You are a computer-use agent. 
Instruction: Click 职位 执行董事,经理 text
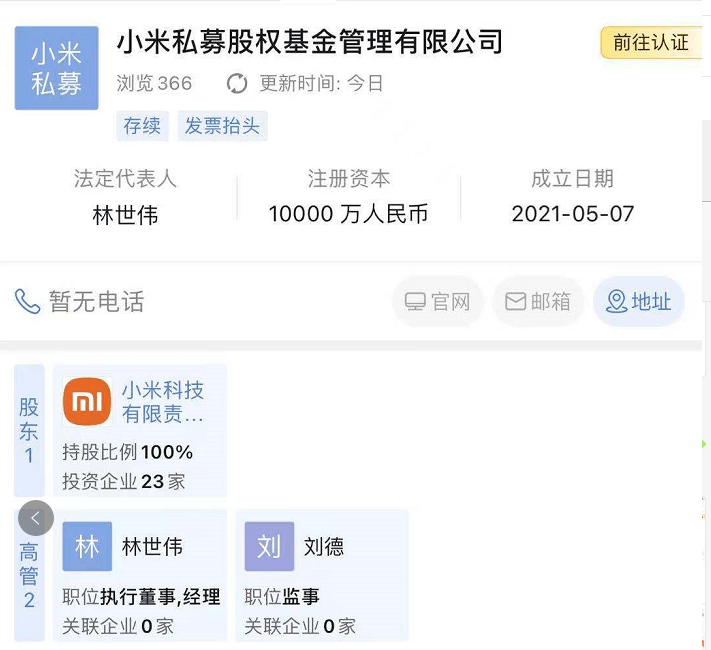[x=141, y=597]
